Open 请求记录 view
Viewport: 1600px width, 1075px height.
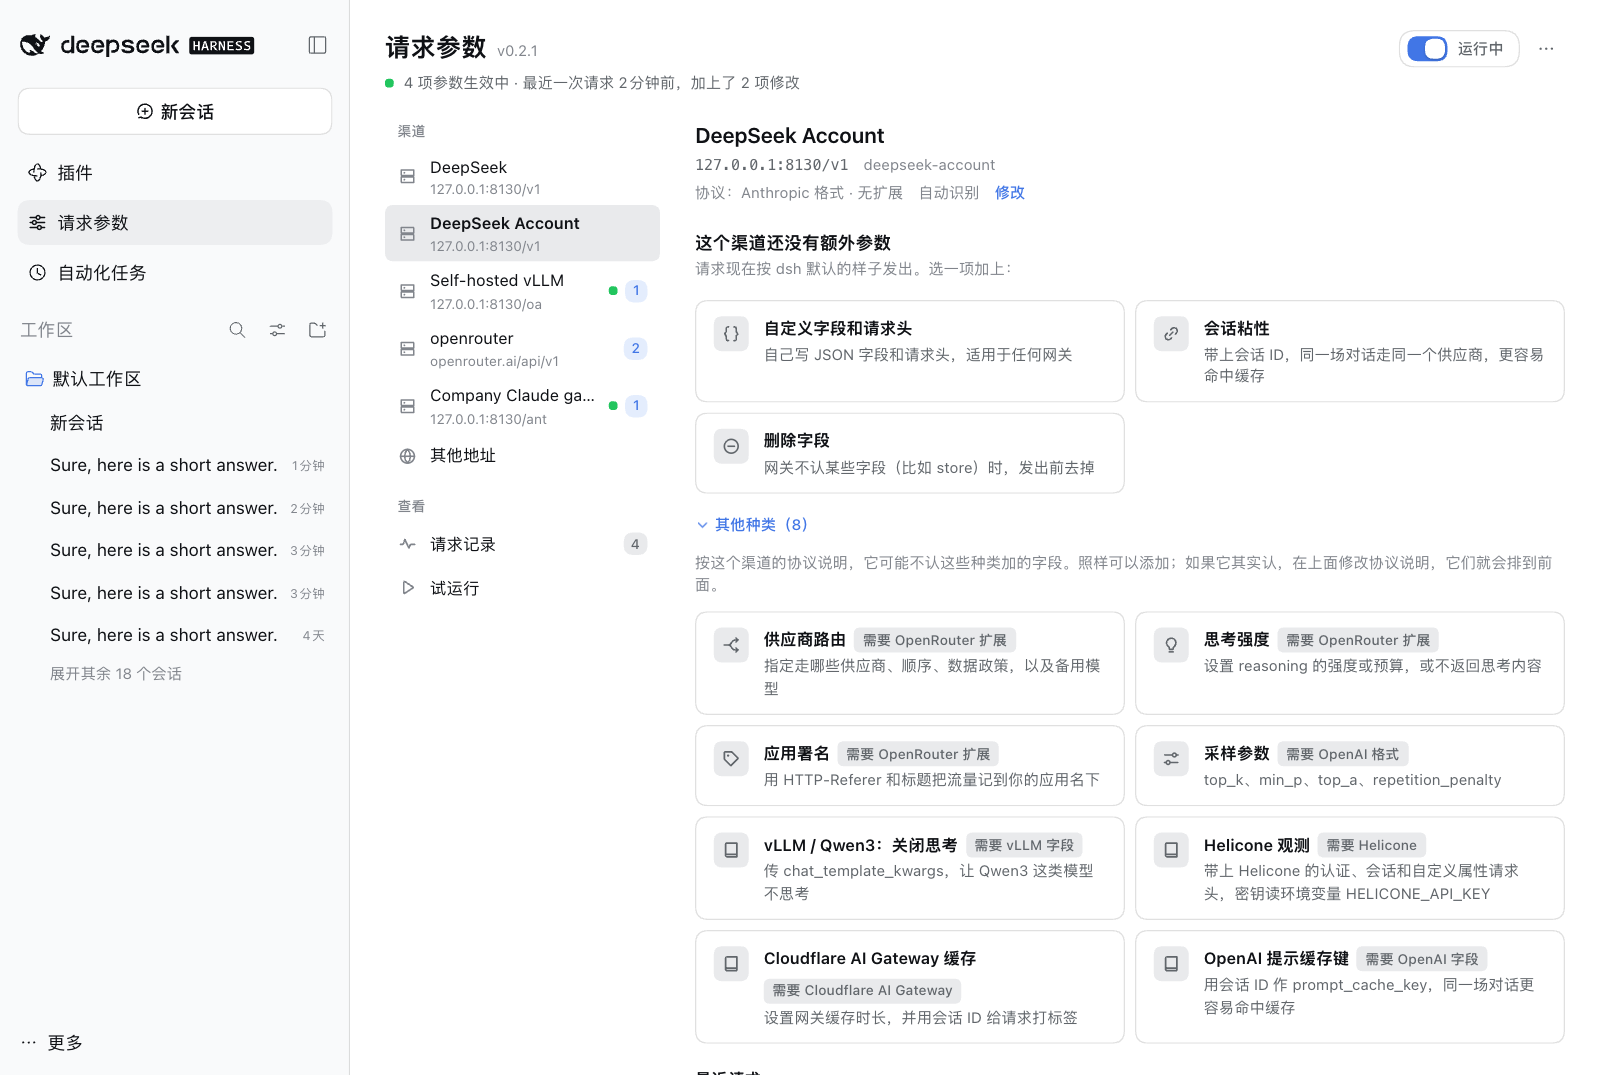(522, 545)
